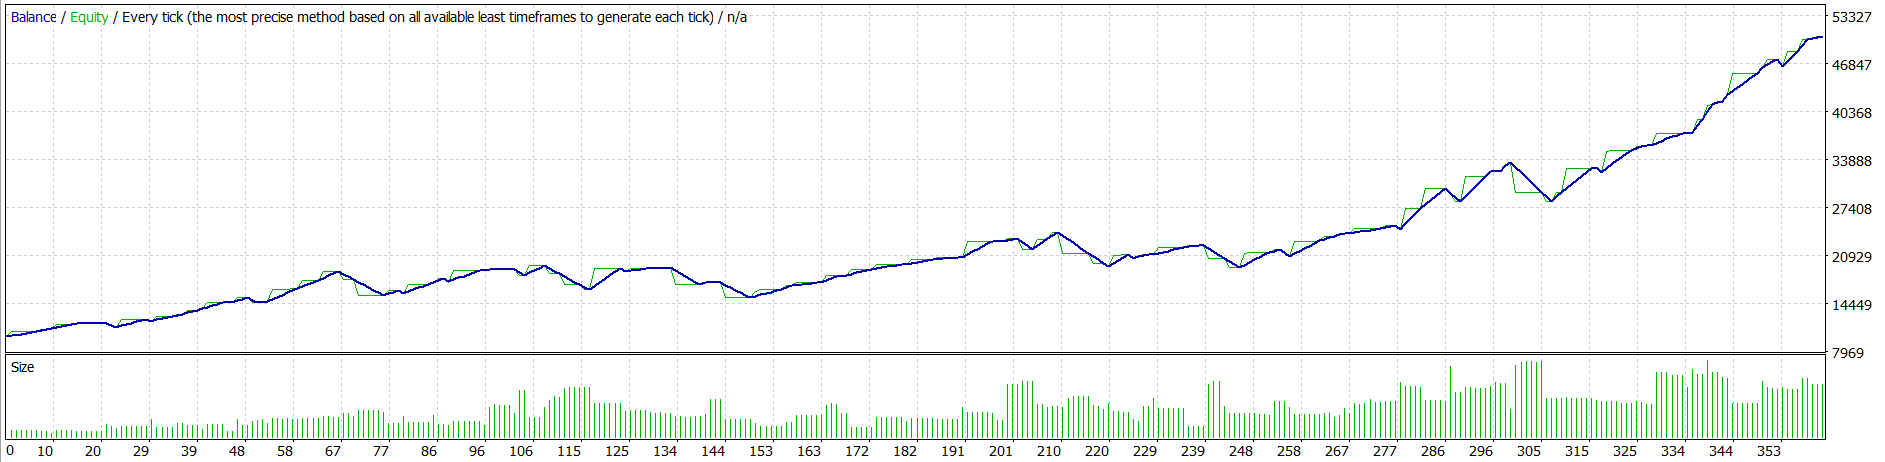Click x-axis label 163
Screen dimensions: 1885x462
click(809, 451)
